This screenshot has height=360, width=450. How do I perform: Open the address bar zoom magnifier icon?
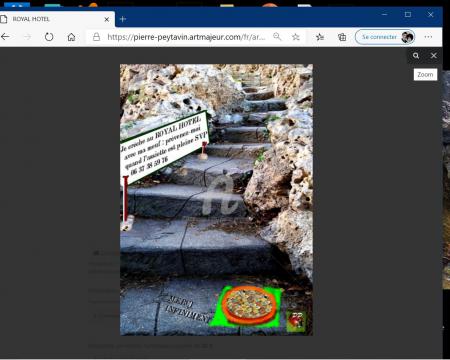(277, 37)
